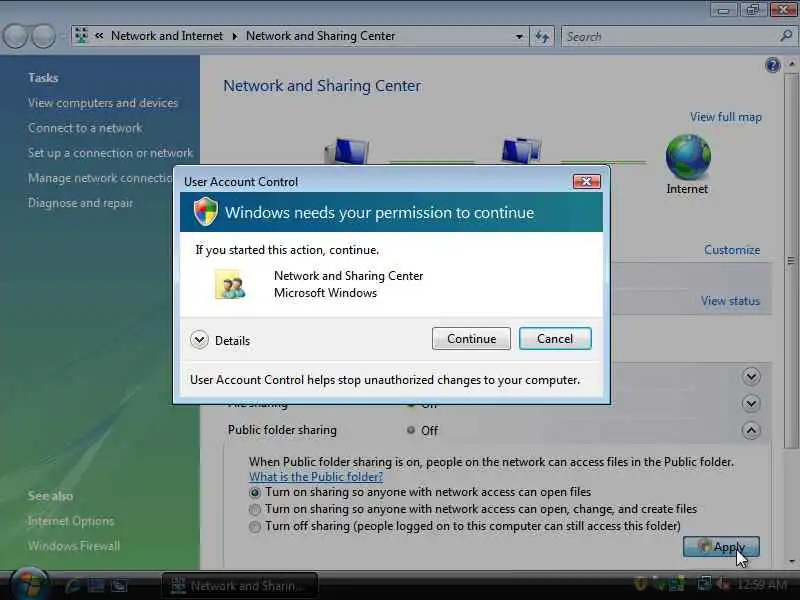
Task: Click Network and Sharing Center breadcrumb
Action: pyautogui.click(x=320, y=36)
